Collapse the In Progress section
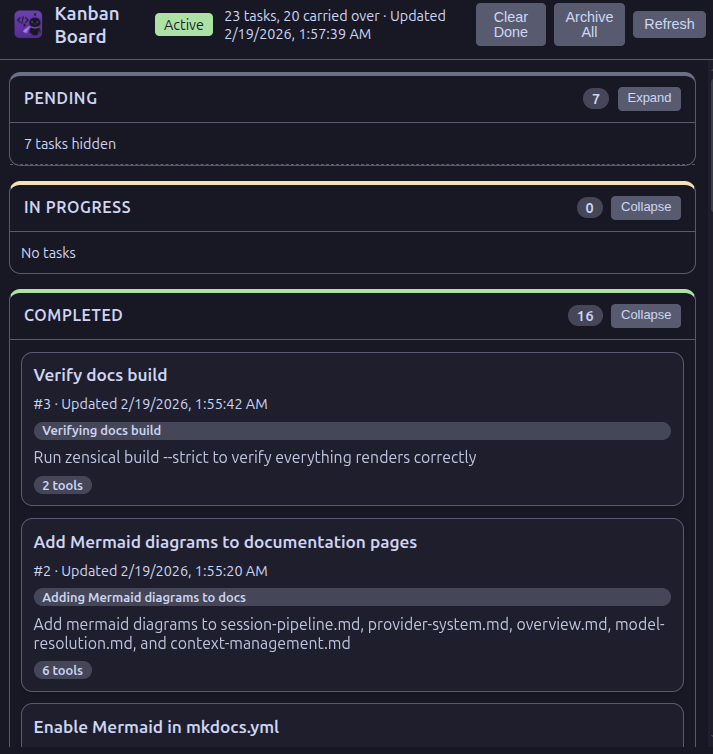 [645, 207]
